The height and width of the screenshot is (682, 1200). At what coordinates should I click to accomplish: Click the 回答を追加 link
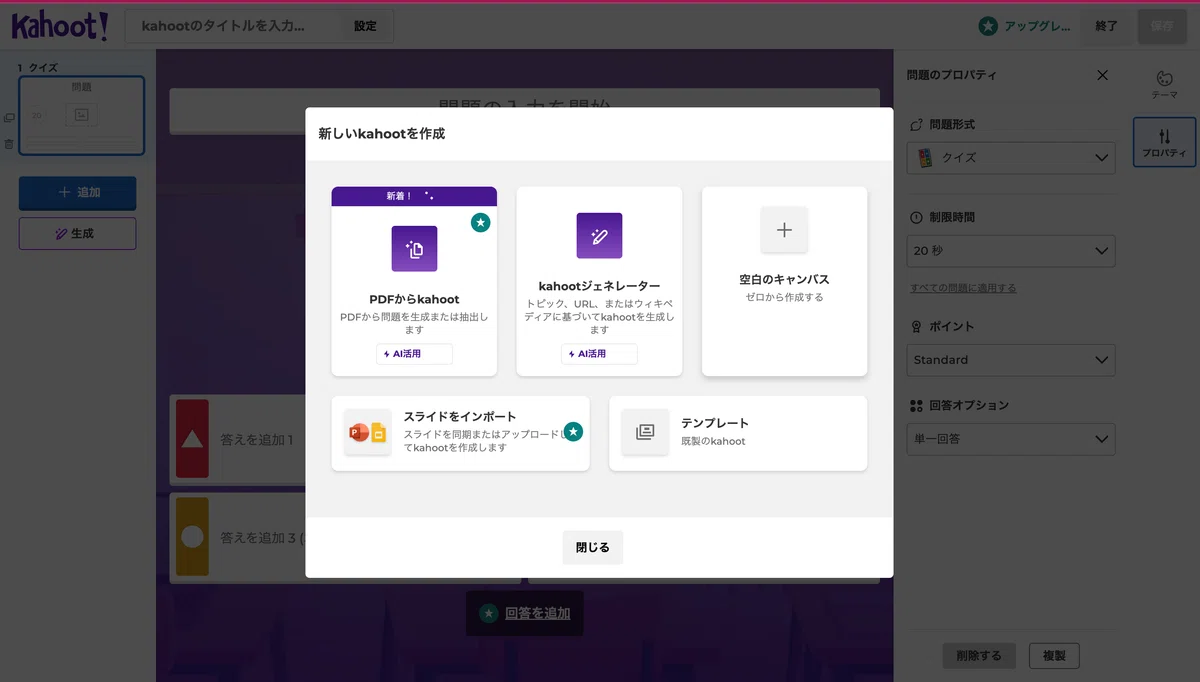click(537, 614)
